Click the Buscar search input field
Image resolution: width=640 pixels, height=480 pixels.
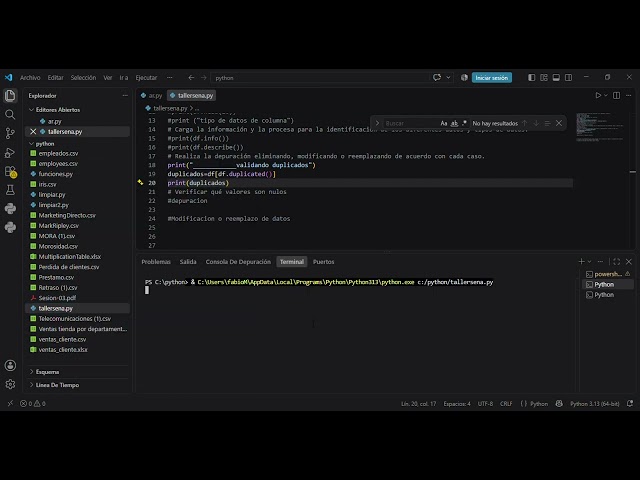411,123
